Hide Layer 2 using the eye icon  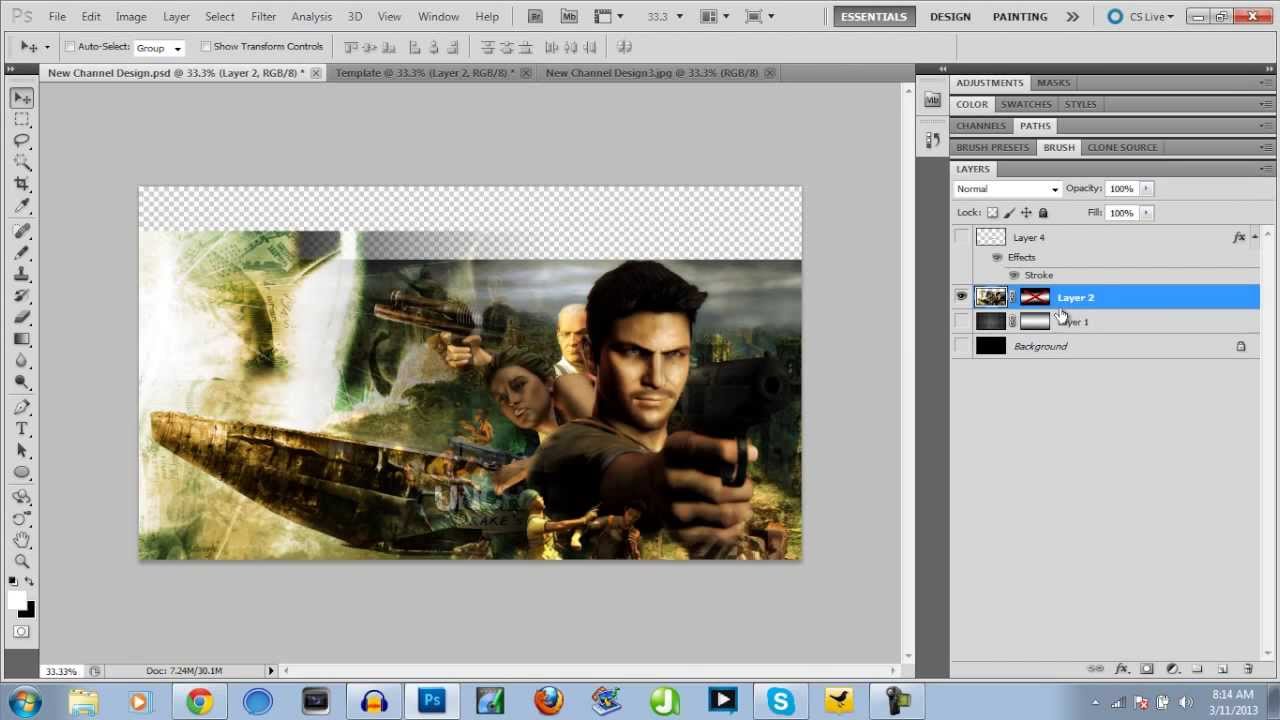[x=962, y=297]
